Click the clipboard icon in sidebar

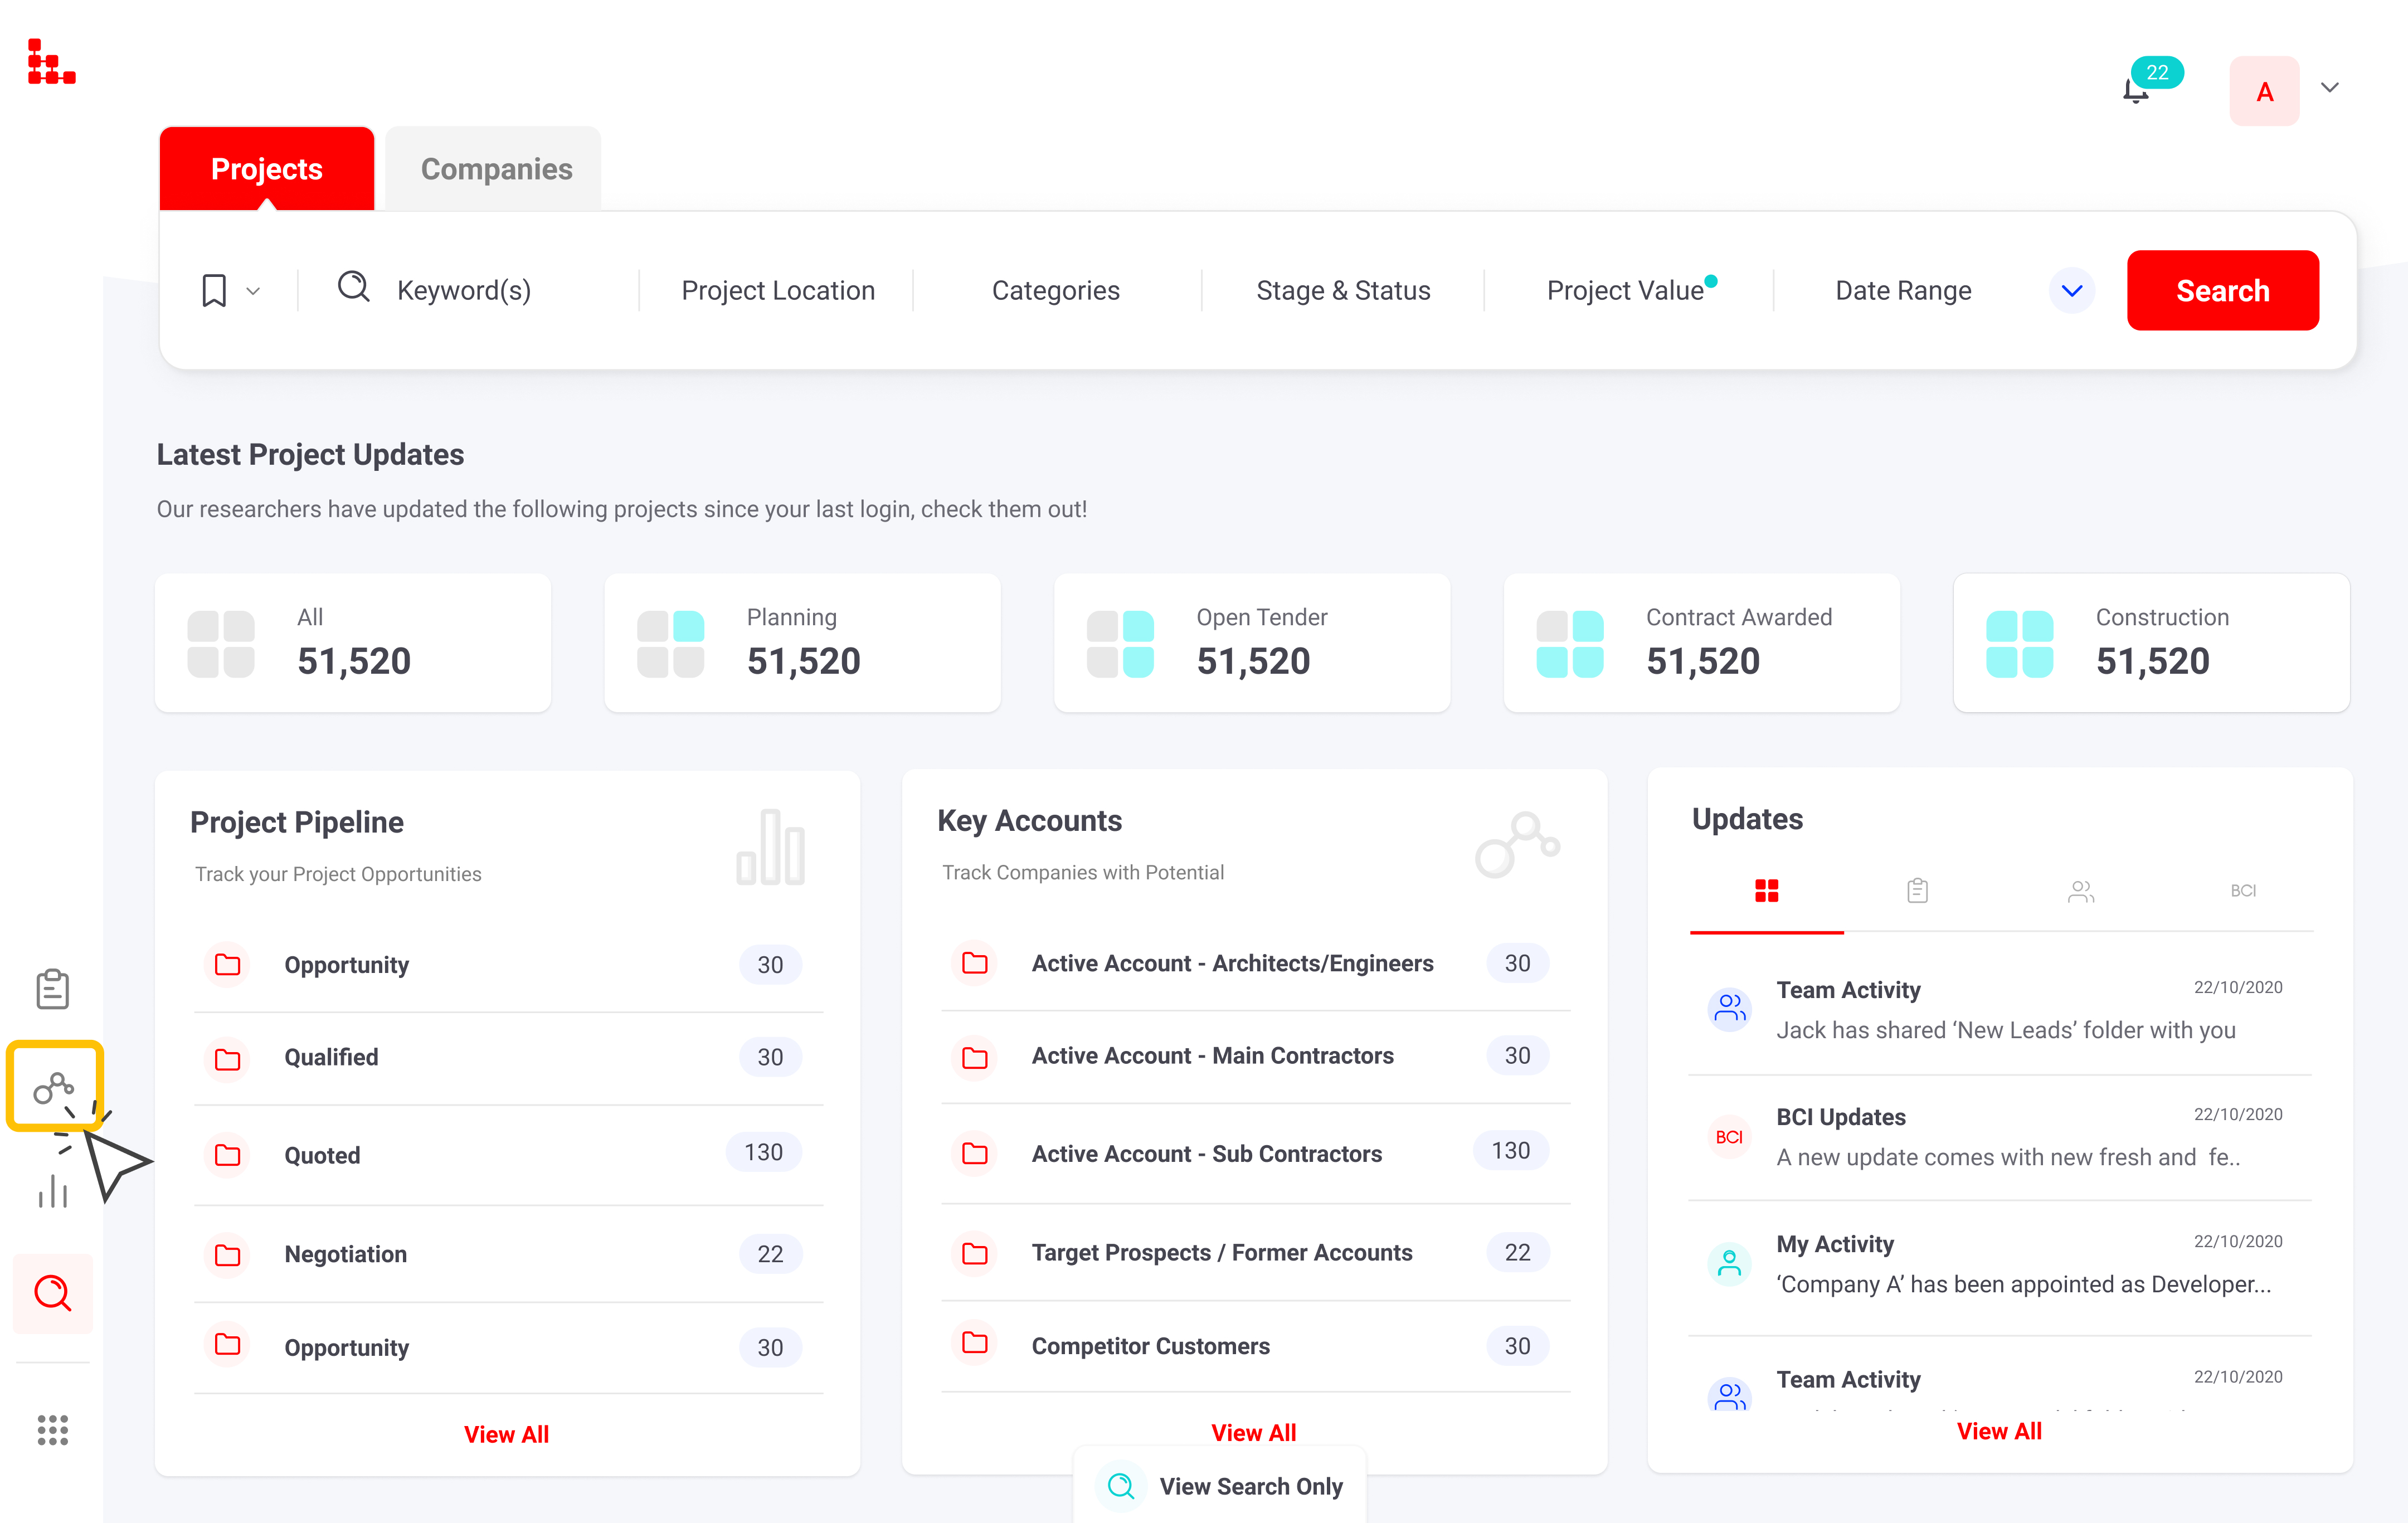pos(52,989)
